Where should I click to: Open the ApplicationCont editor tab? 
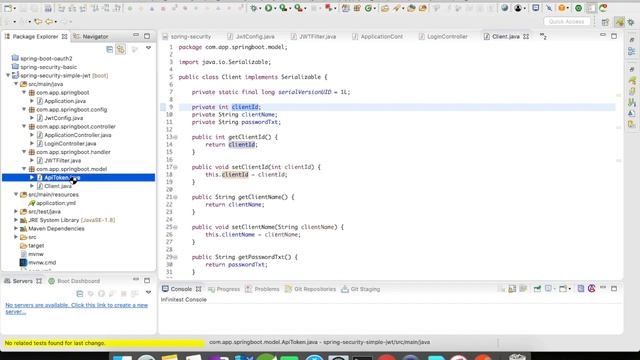pos(378,36)
